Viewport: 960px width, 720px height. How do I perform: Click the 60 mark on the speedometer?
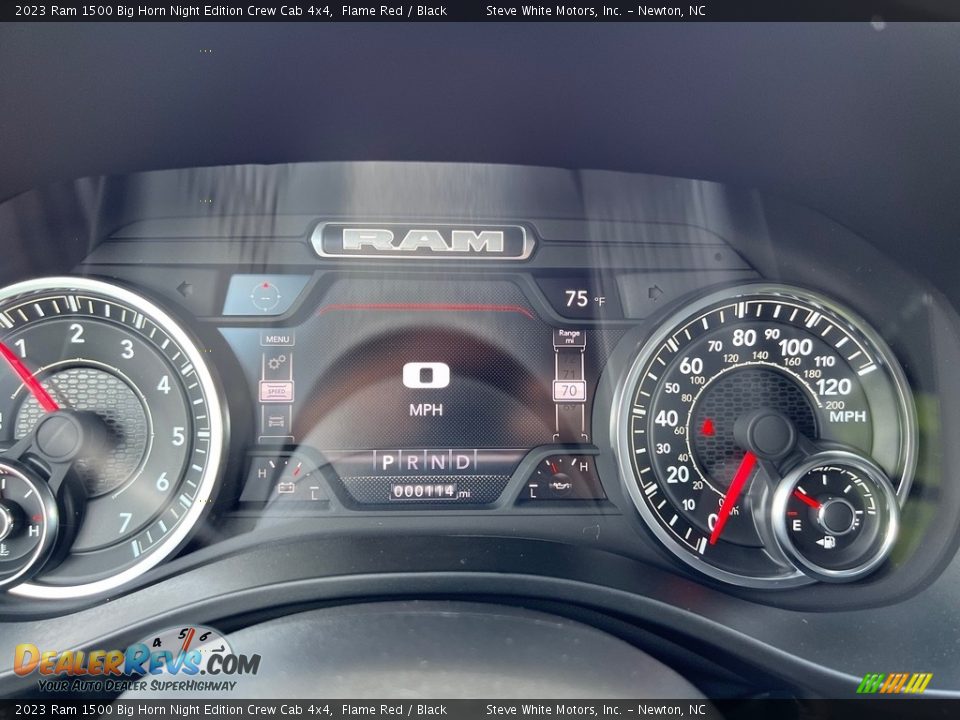point(691,366)
